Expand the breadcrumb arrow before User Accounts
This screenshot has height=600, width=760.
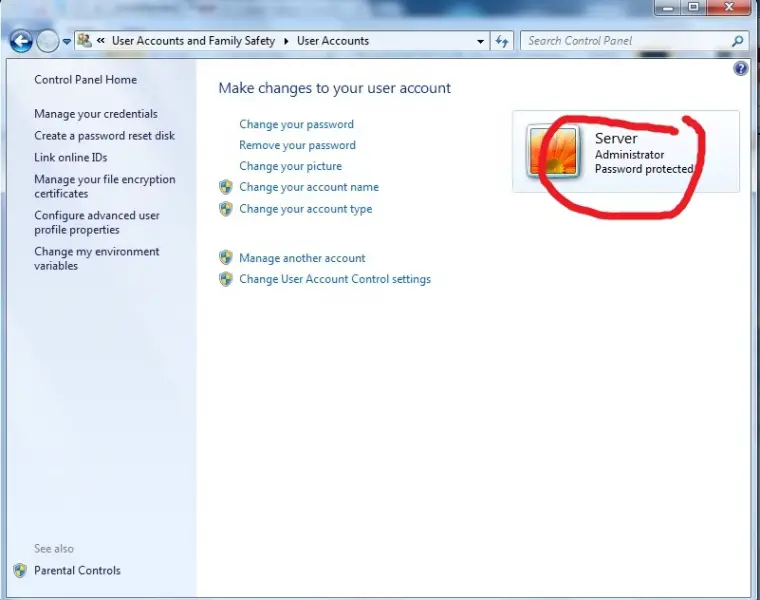tap(286, 41)
